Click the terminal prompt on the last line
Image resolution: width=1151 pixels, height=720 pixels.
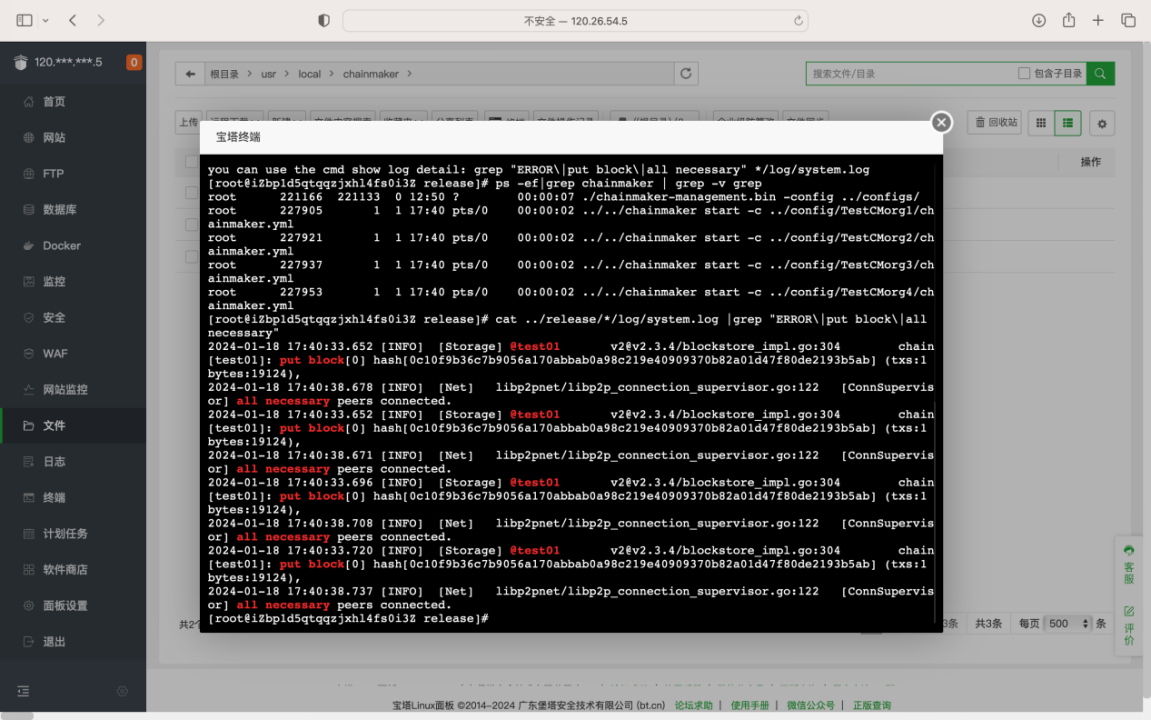[348, 619]
